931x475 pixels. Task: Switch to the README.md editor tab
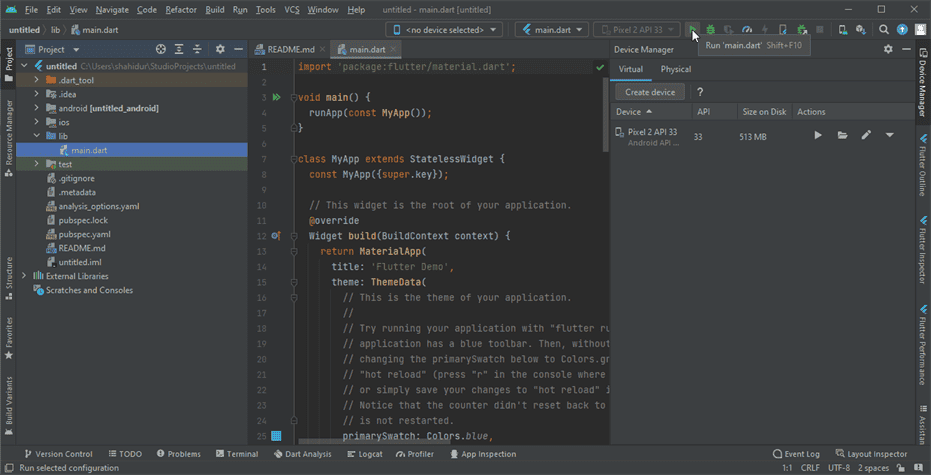coord(290,49)
